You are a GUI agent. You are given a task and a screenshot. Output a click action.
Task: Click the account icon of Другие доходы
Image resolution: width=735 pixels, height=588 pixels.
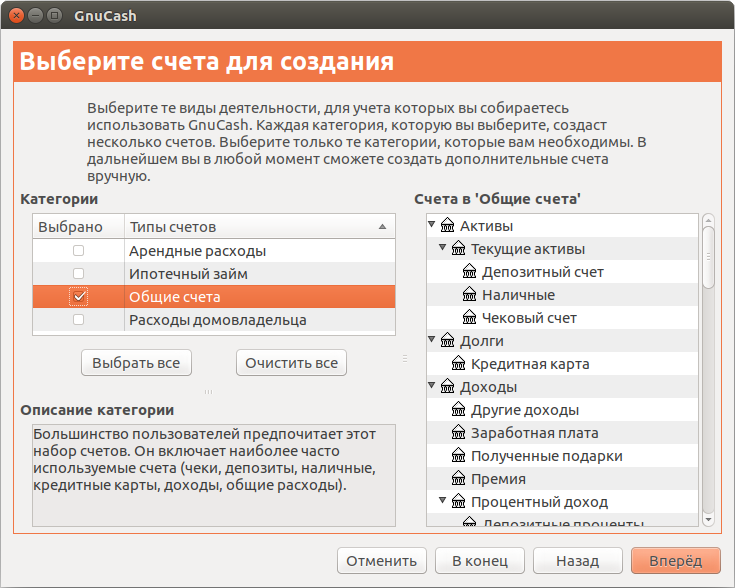click(458, 409)
